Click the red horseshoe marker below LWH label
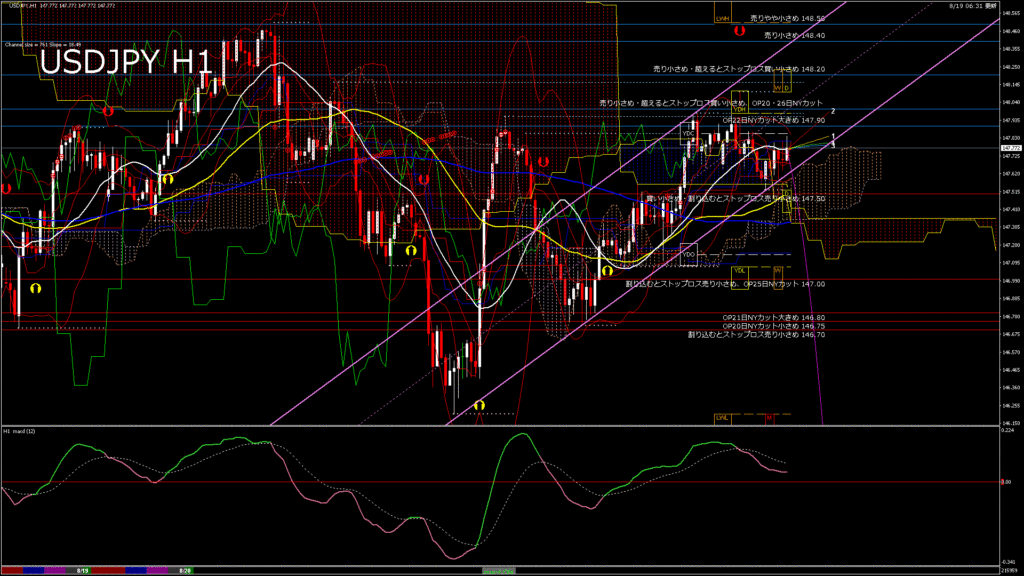The image size is (1024, 576). 738,31
